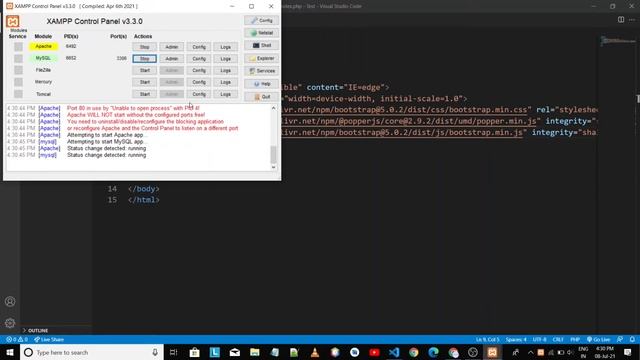
Task: Start the FileZilla module
Action: coord(144,71)
